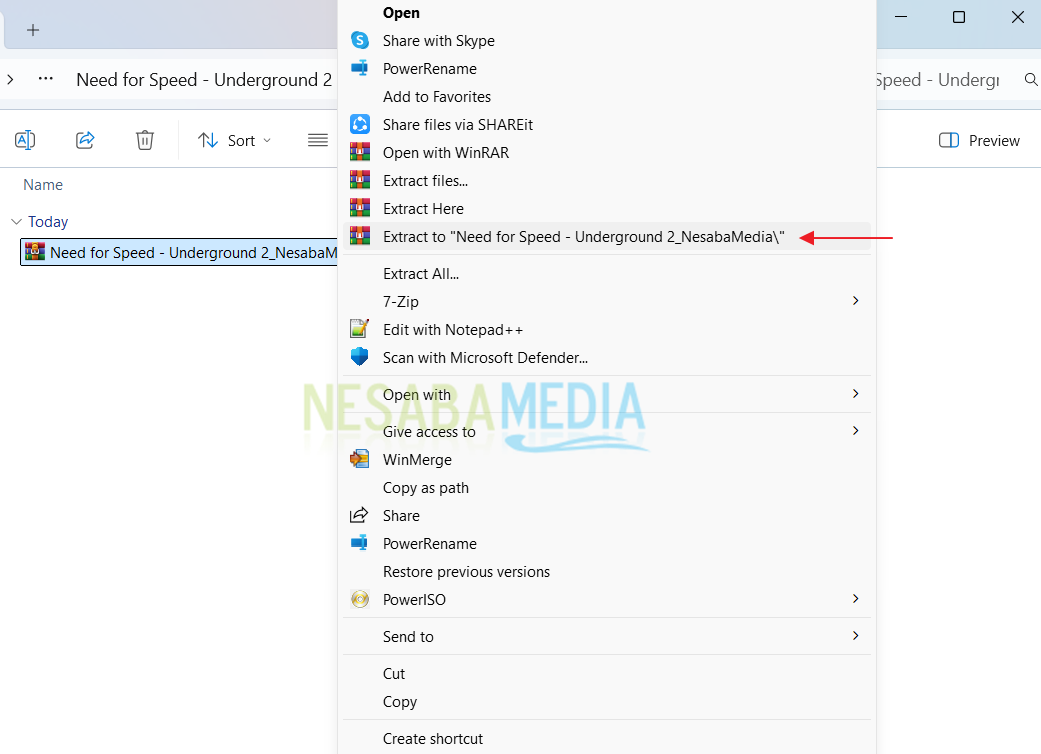Click the SHAREit icon in context menu
Image resolution: width=1041 pixels, height=754 pixels.
pyautogui.click(x=360, y=124)
